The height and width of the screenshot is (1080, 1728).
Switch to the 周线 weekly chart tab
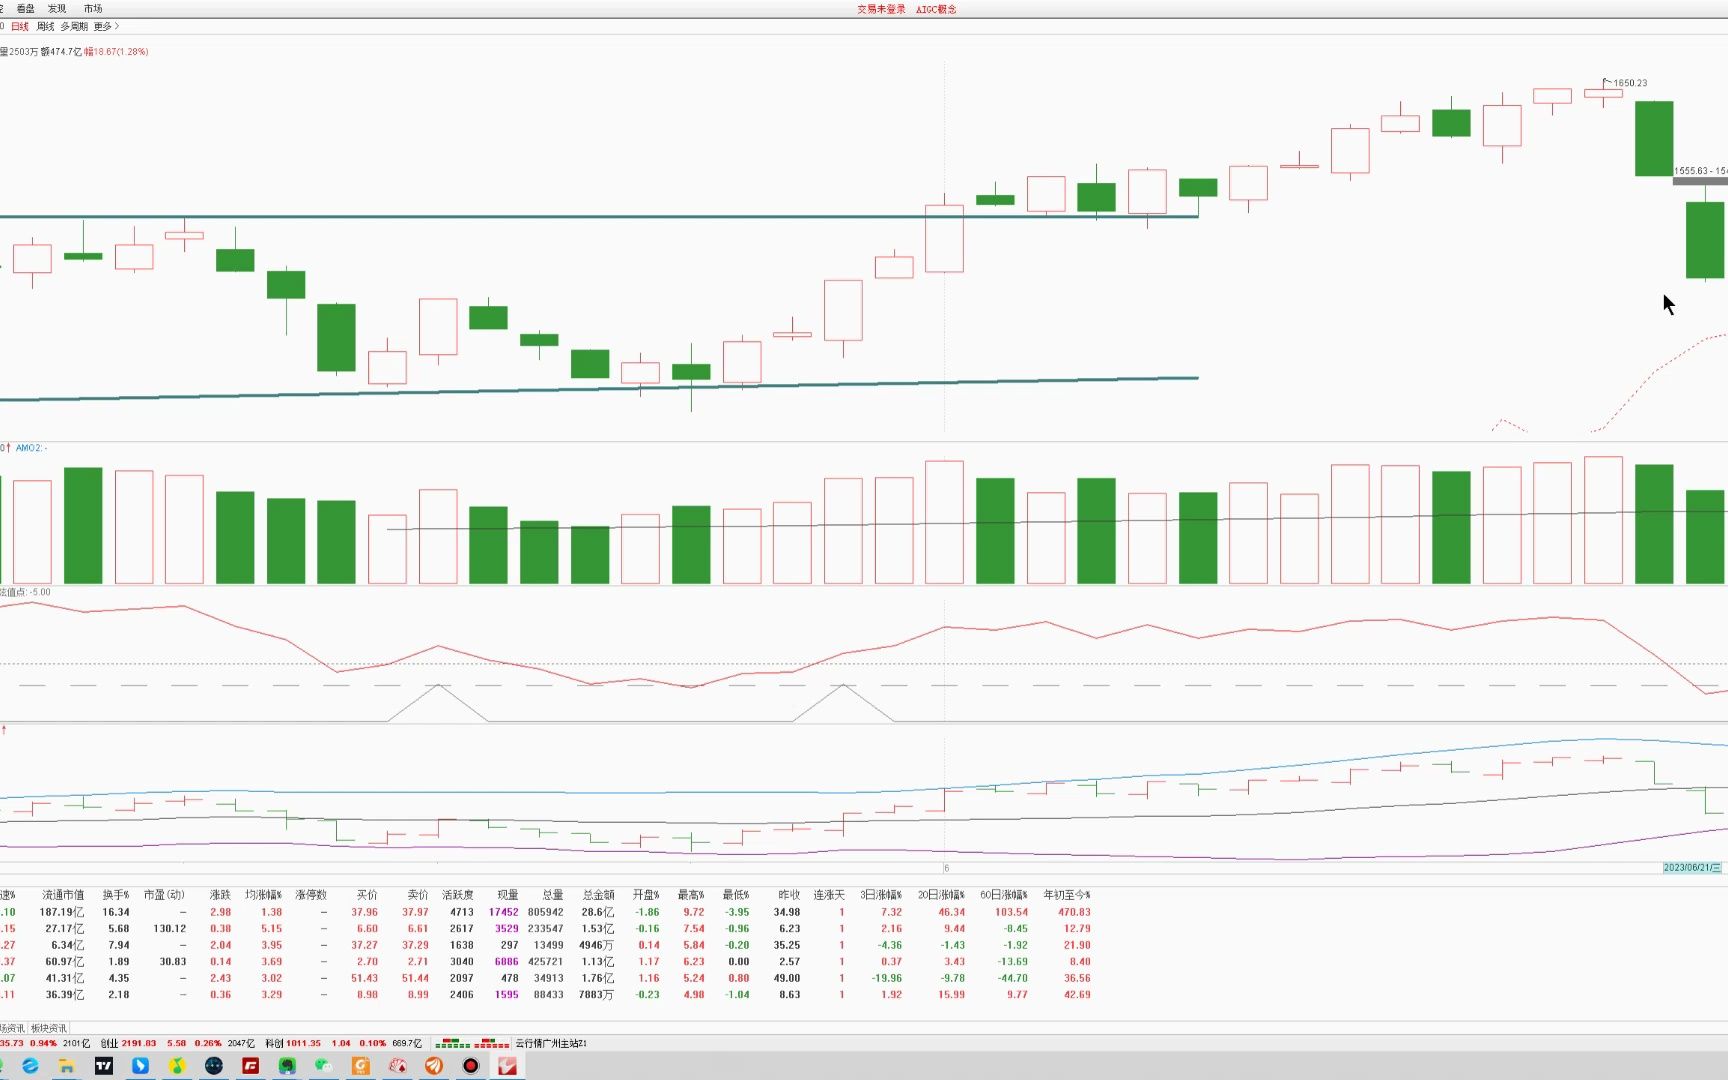click(x=46, y=26)
